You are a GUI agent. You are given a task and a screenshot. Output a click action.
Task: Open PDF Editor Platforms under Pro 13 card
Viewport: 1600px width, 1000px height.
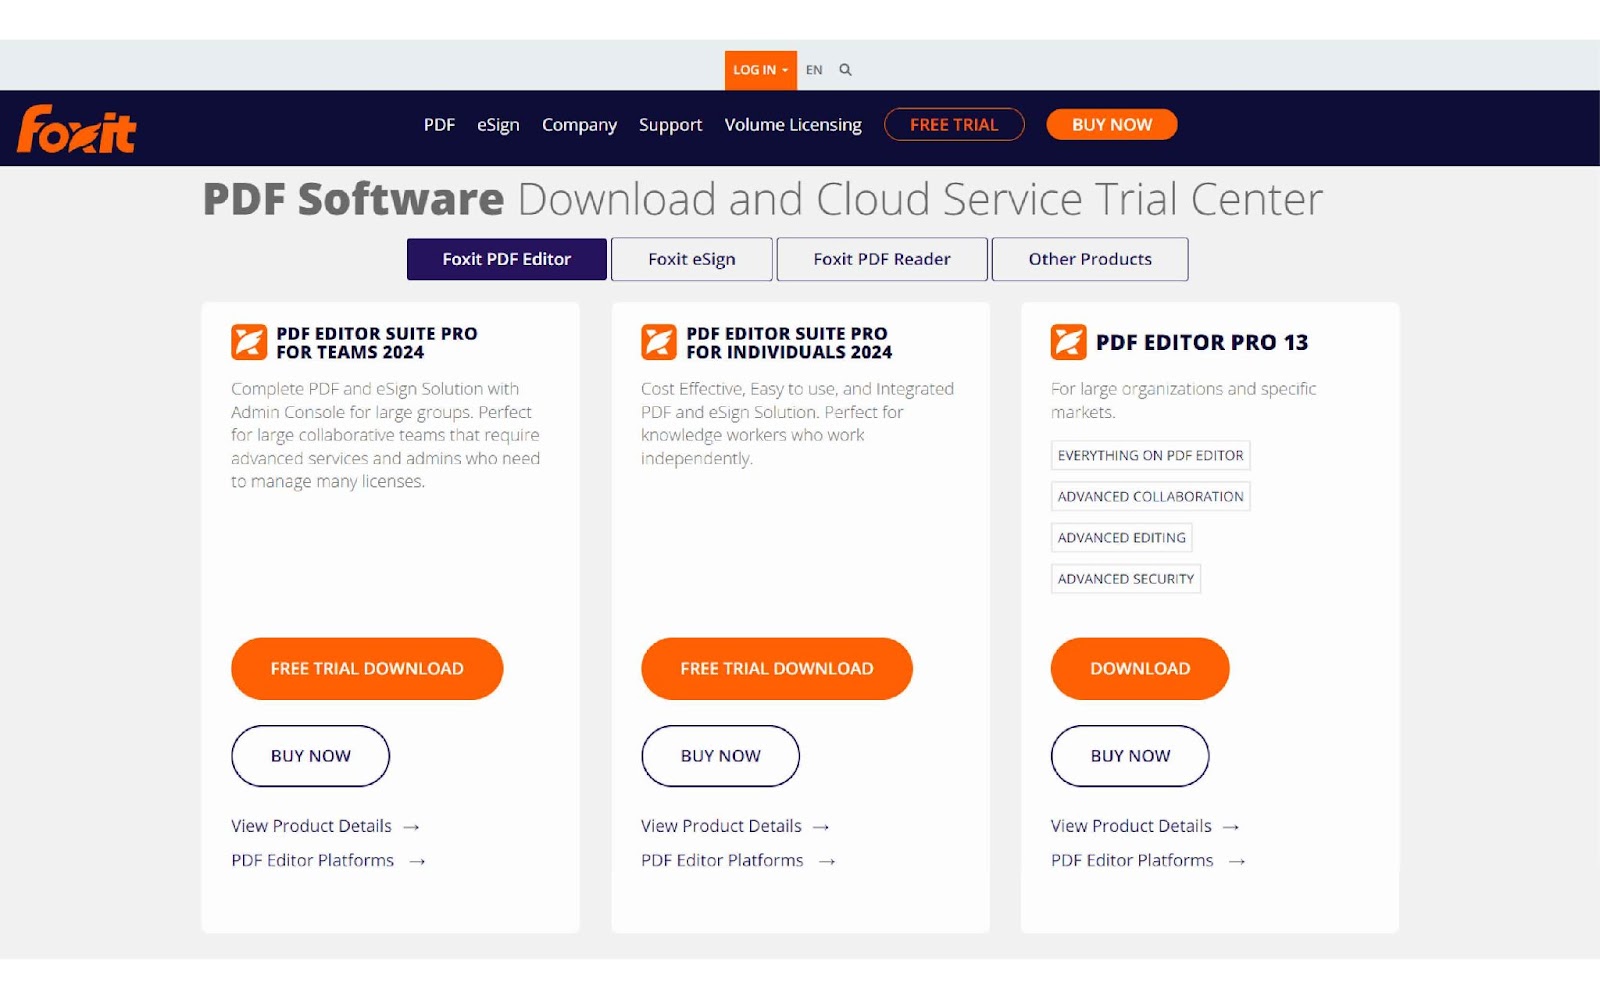coord(1148,861)
